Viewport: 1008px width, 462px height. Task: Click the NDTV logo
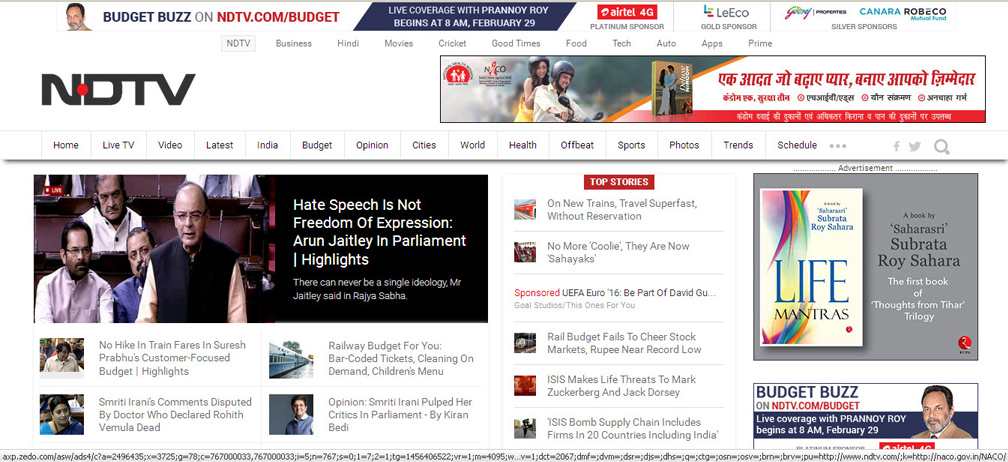118,89
